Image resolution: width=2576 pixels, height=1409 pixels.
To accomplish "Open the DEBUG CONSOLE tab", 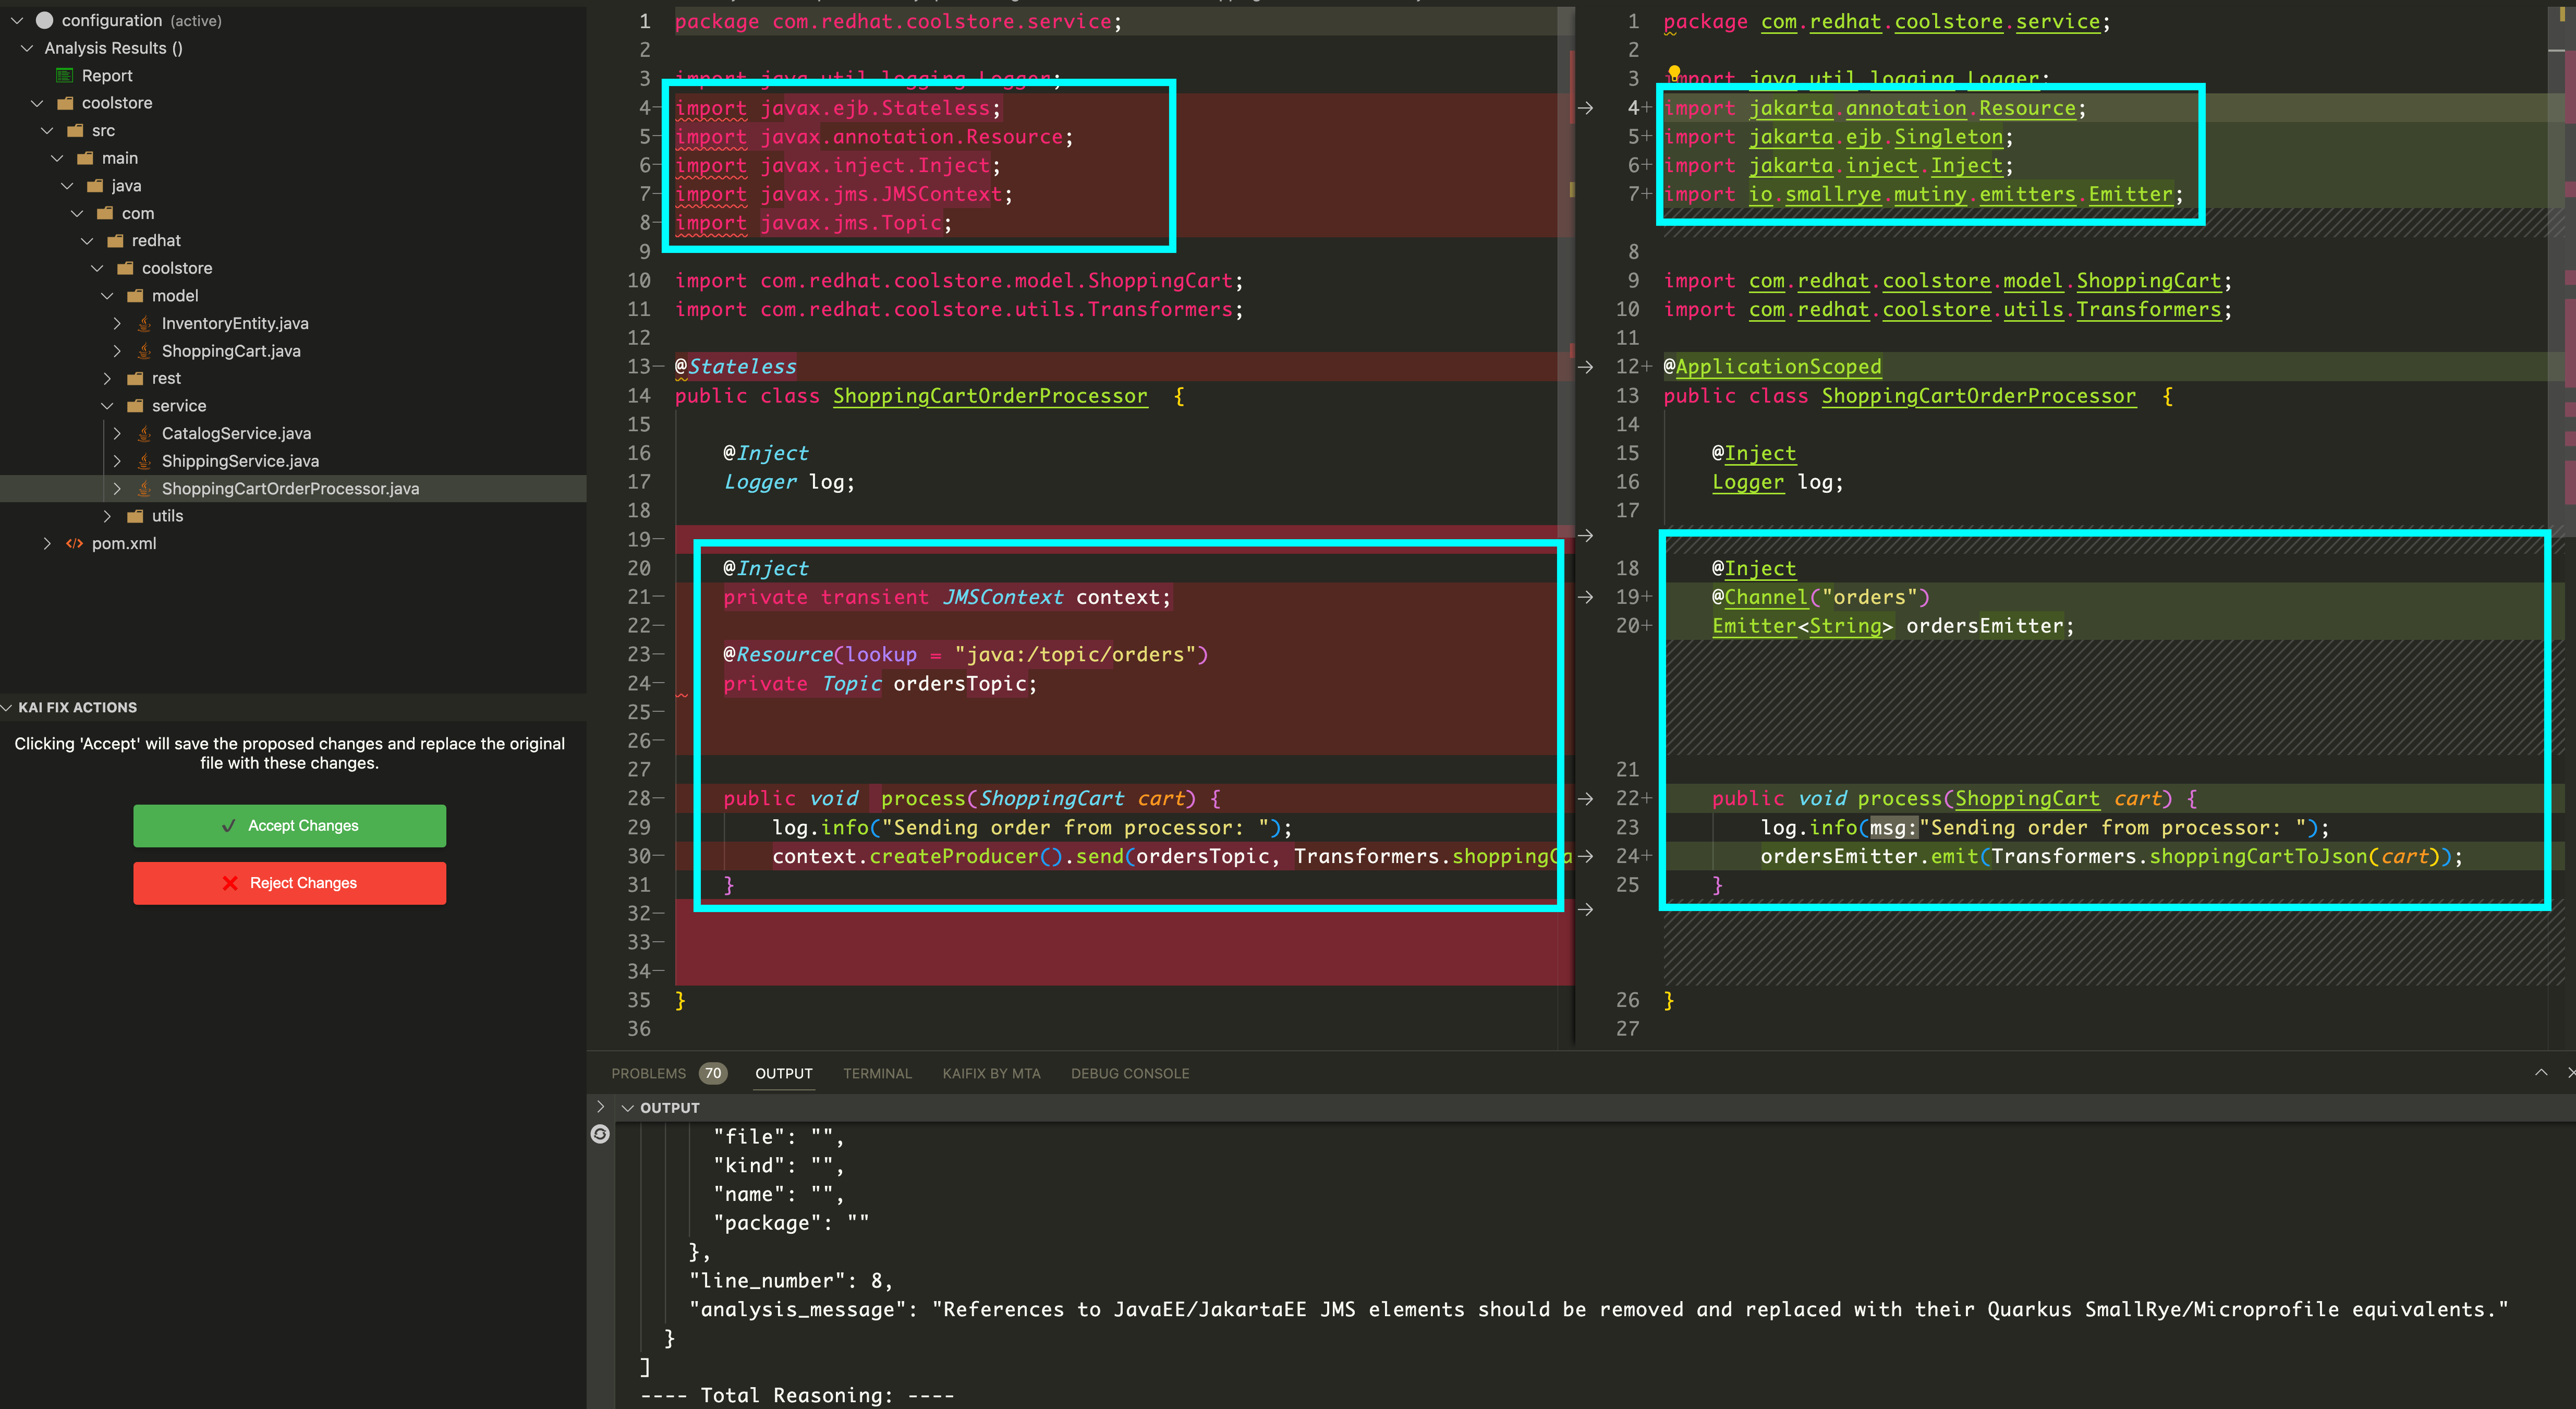I will coord(1130,1073).
